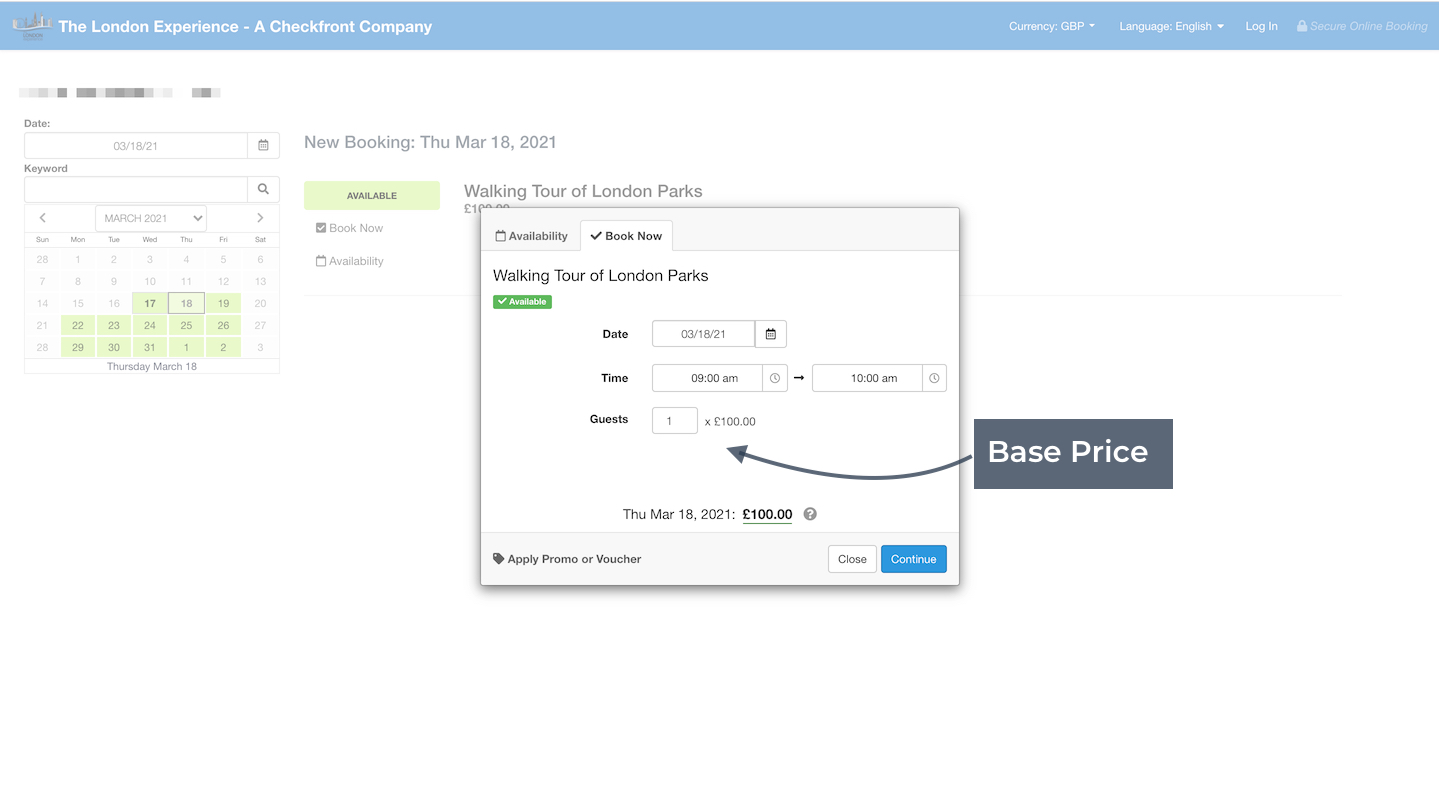Click the dialog Date field 03/18/21
Screen dimensions: 1439x790
pos(703,334)
